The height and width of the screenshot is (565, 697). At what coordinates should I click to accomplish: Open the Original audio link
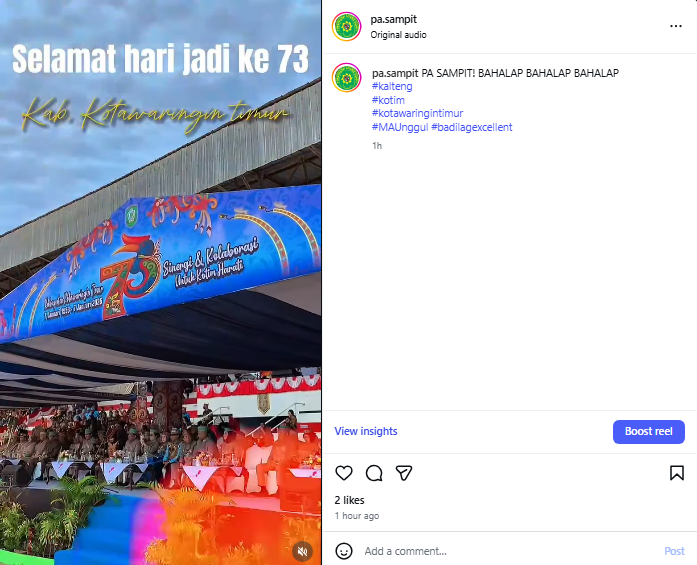tap(398, 35)
